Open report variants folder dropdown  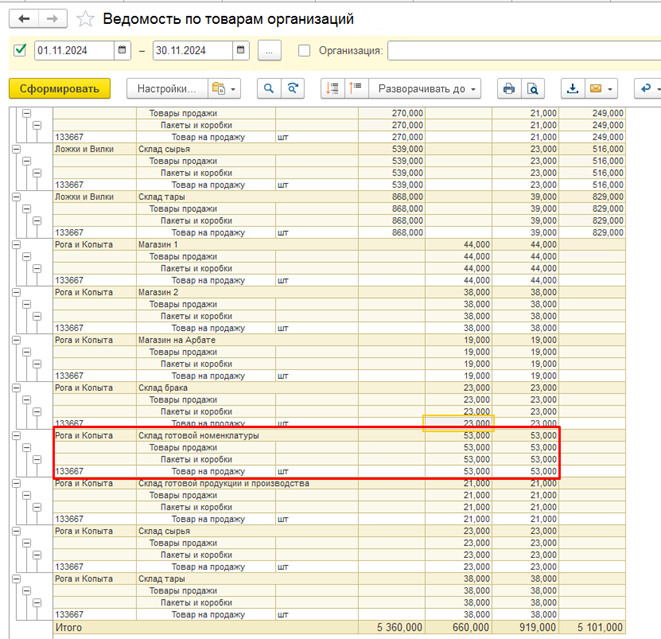click(224, 89)
